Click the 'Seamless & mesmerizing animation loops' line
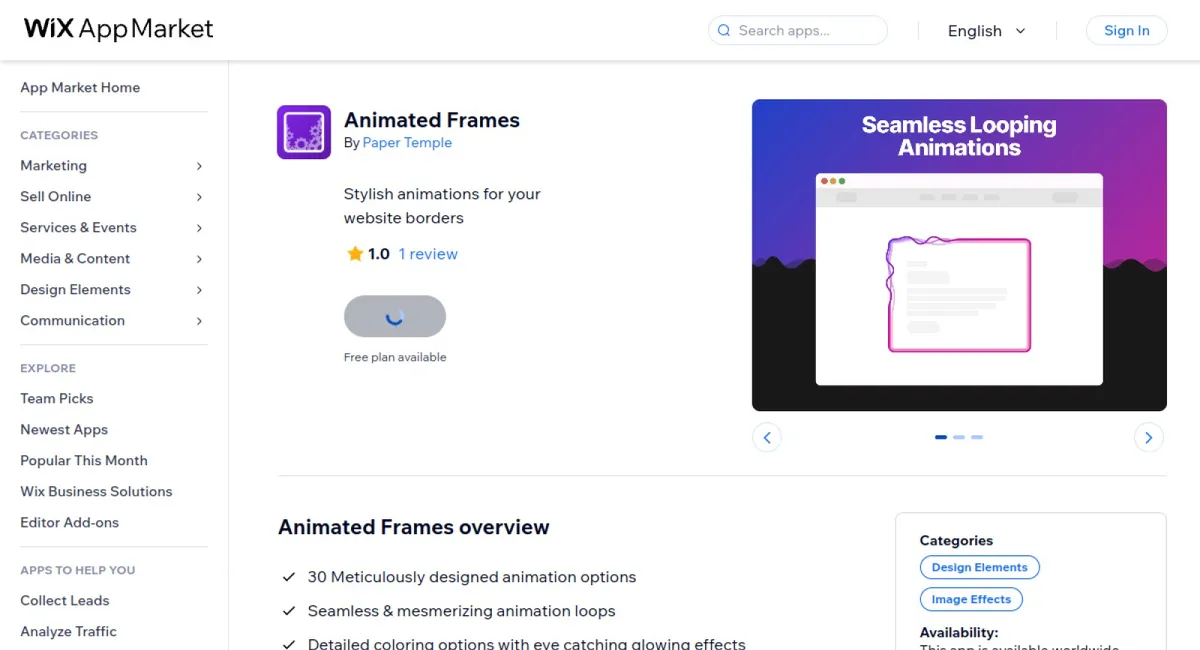The width and height of the screenshot is (1200, 650). pyautogui.click(x=462, y=611)
